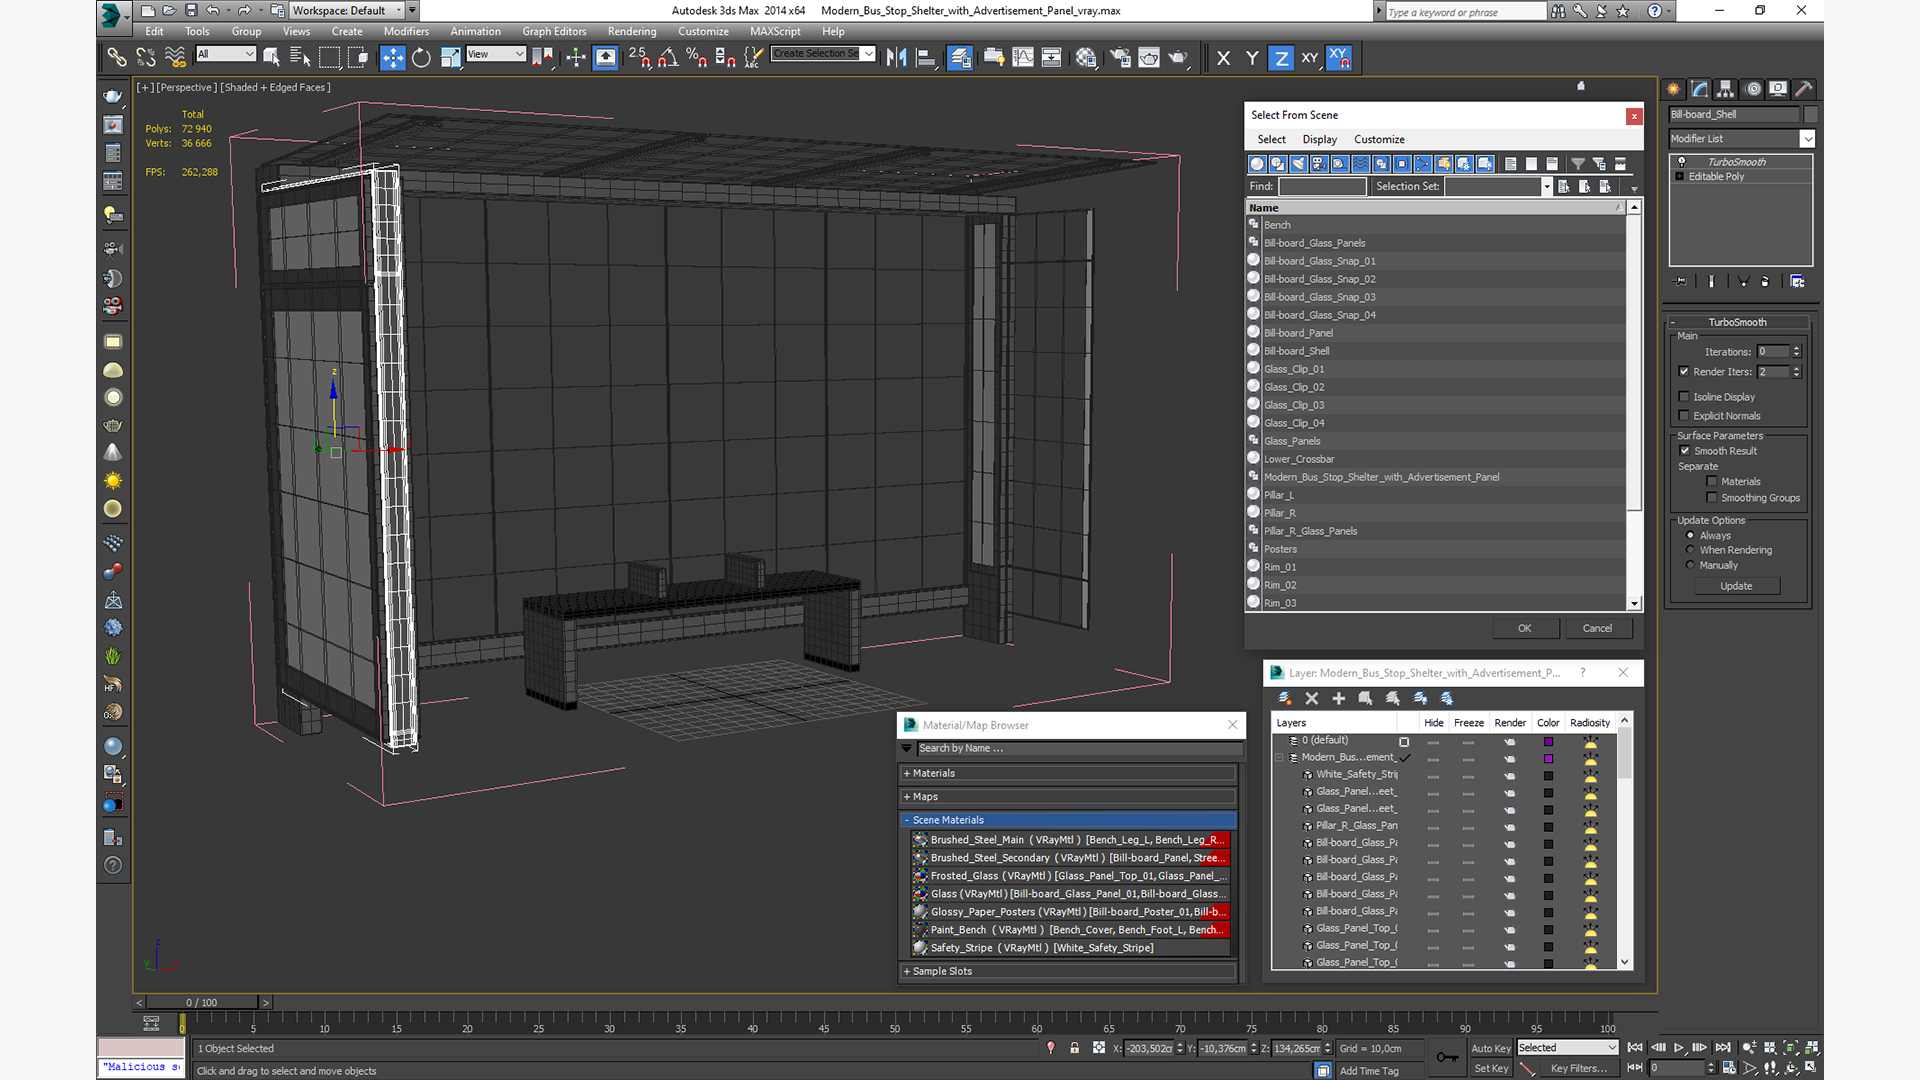The height and width of the screenshot is (1080, 1920).
Task: Uncheck Smooth Result option
Action: click(1685, 451)
